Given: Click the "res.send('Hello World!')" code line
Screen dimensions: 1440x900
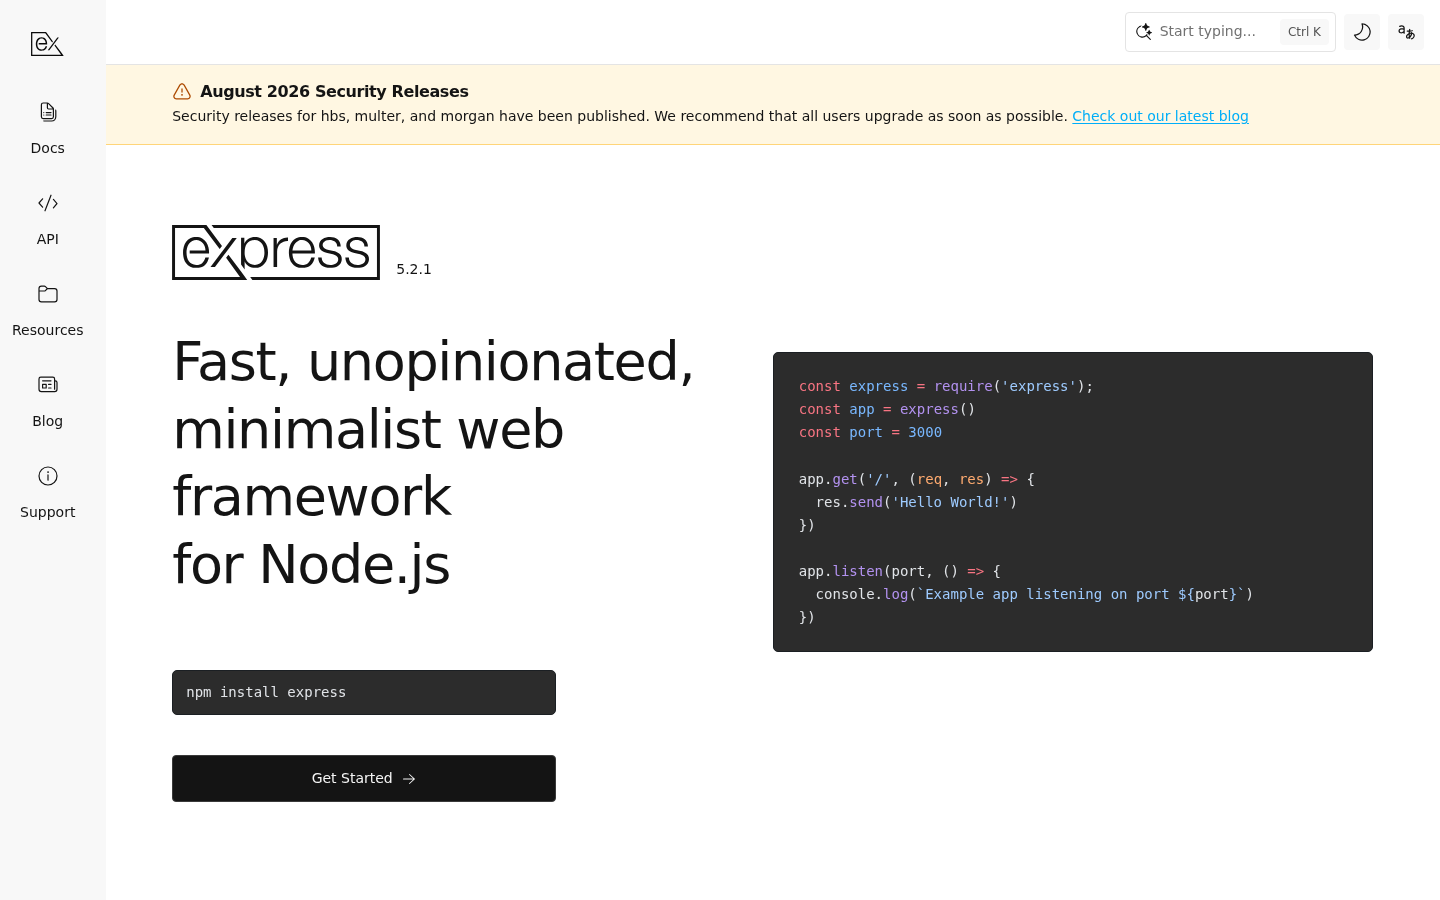Looking at the screenshot, I should pos(916,502).
